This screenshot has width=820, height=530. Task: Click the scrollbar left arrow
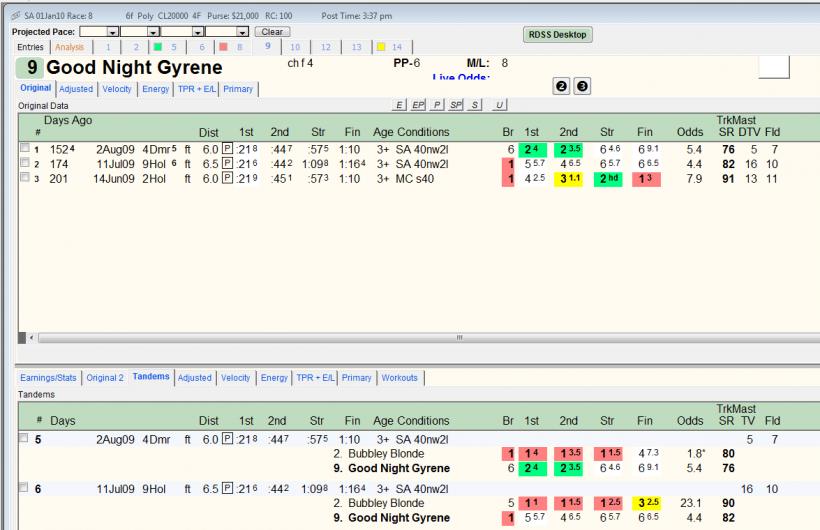tap(31, 338)
